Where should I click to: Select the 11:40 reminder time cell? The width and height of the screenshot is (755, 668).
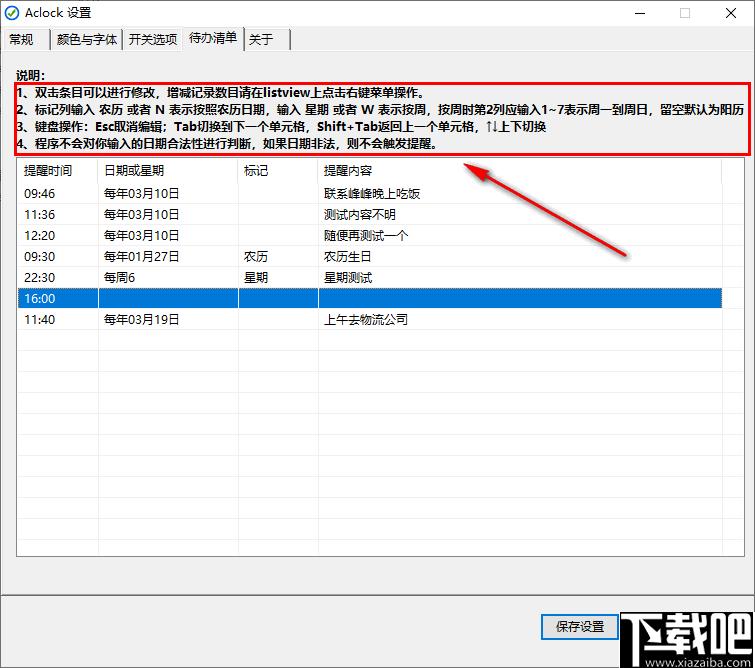point(39,319)
